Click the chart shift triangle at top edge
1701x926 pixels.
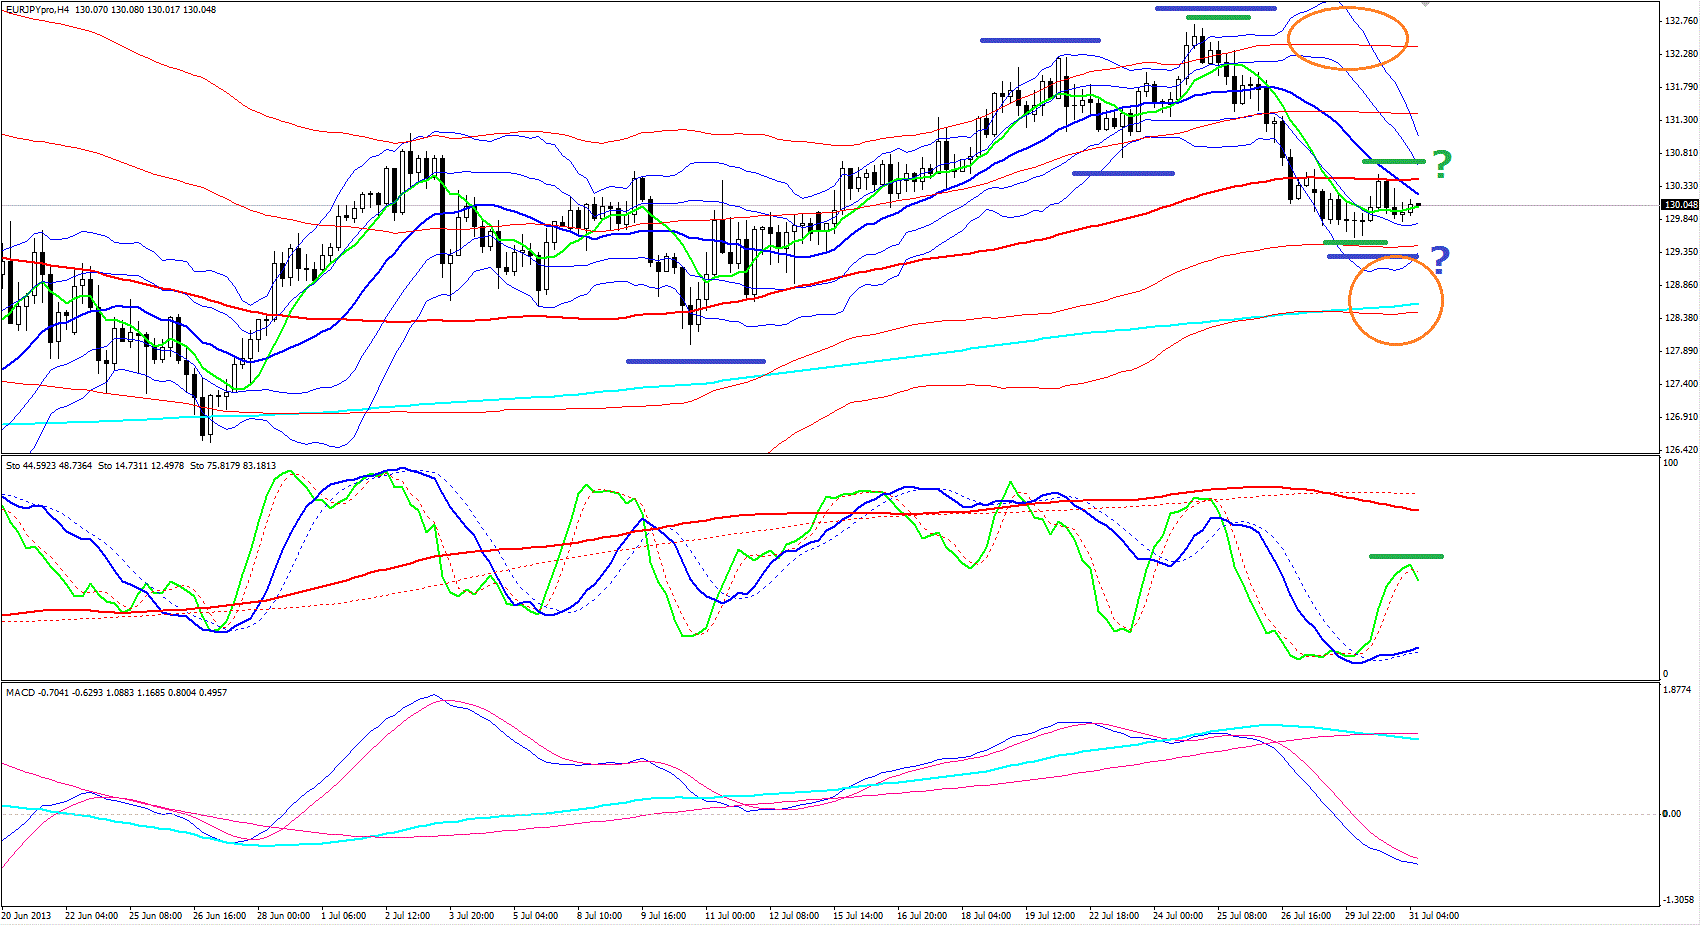coord(1426,5)
